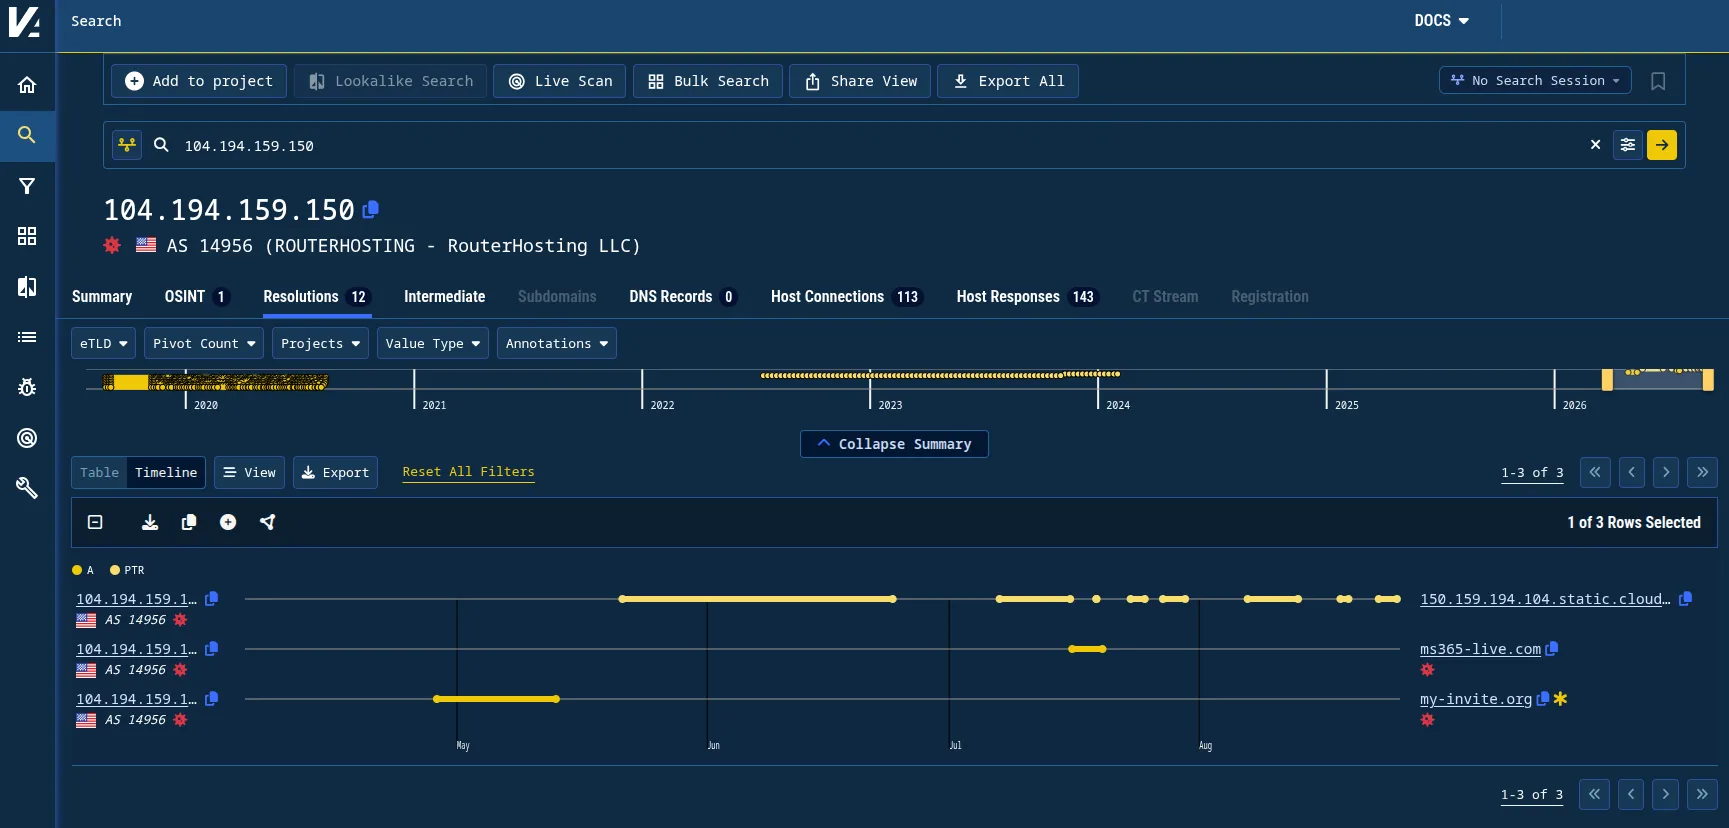Open the Value Type filter dropdown
The image size is (1729, 828).
coord(433,343)
